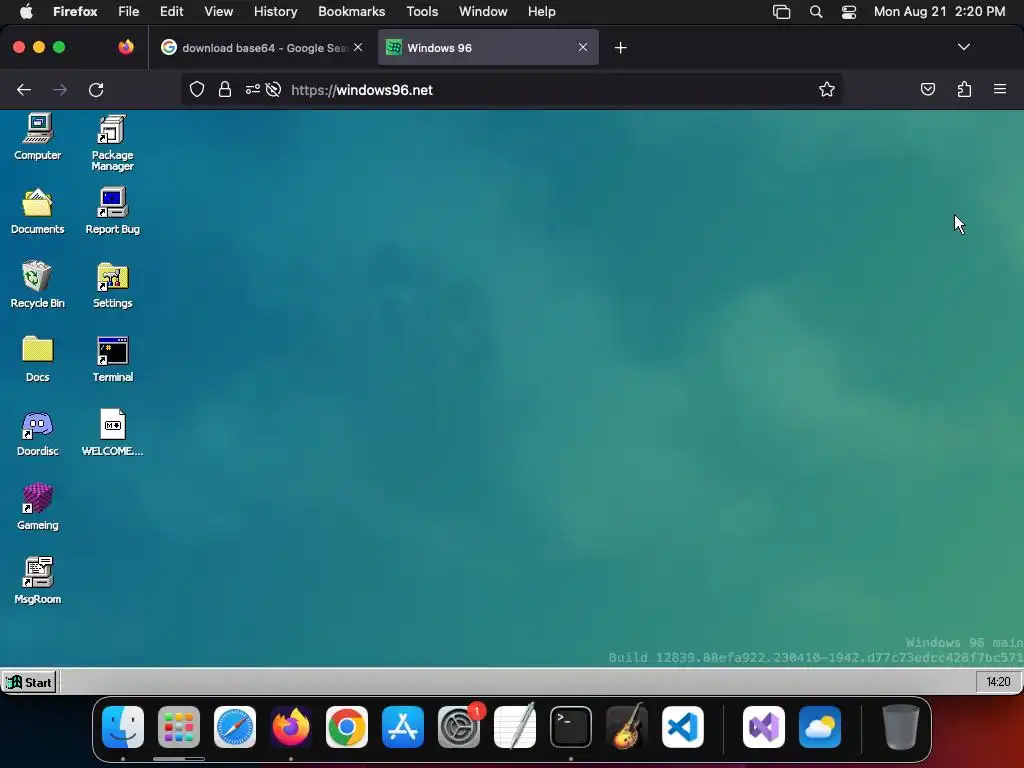Open the site permissions icon
The image size is (1024, 768).
point(253,89)
